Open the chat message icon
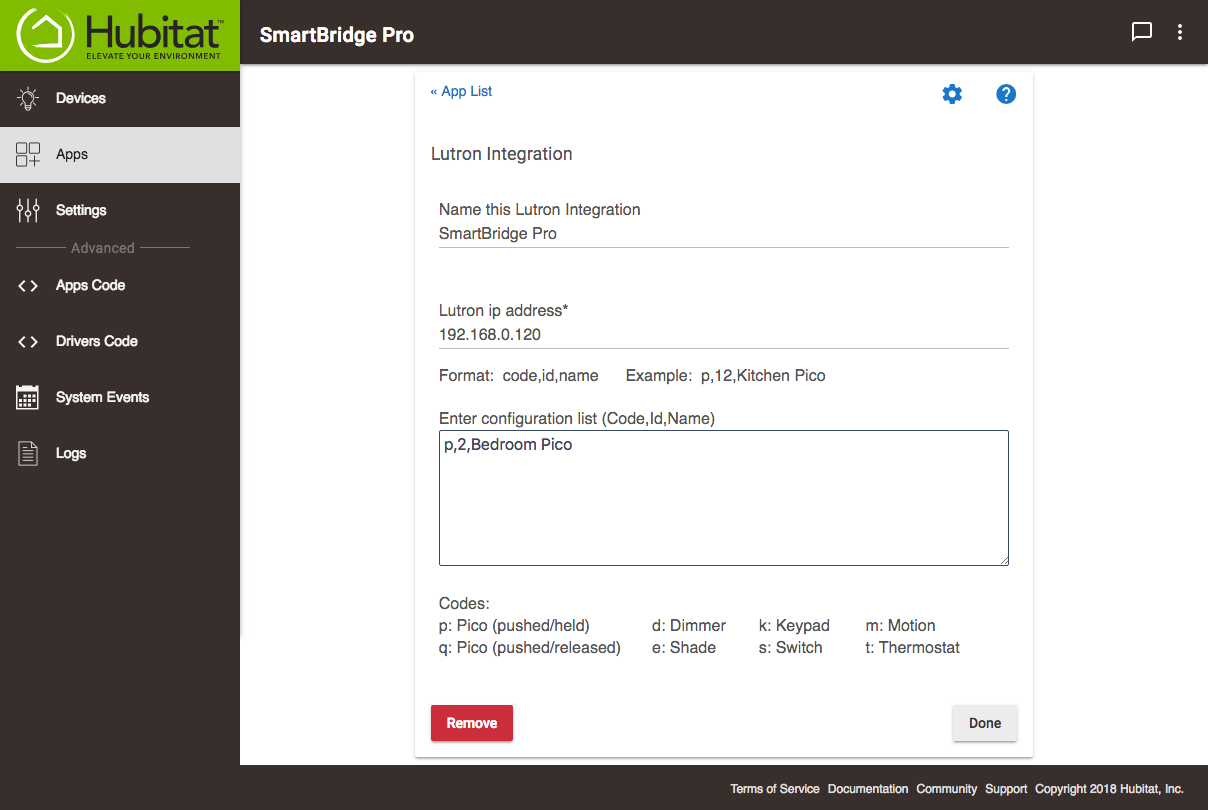Screen dimensions: 1208x810 (1141, 32)
